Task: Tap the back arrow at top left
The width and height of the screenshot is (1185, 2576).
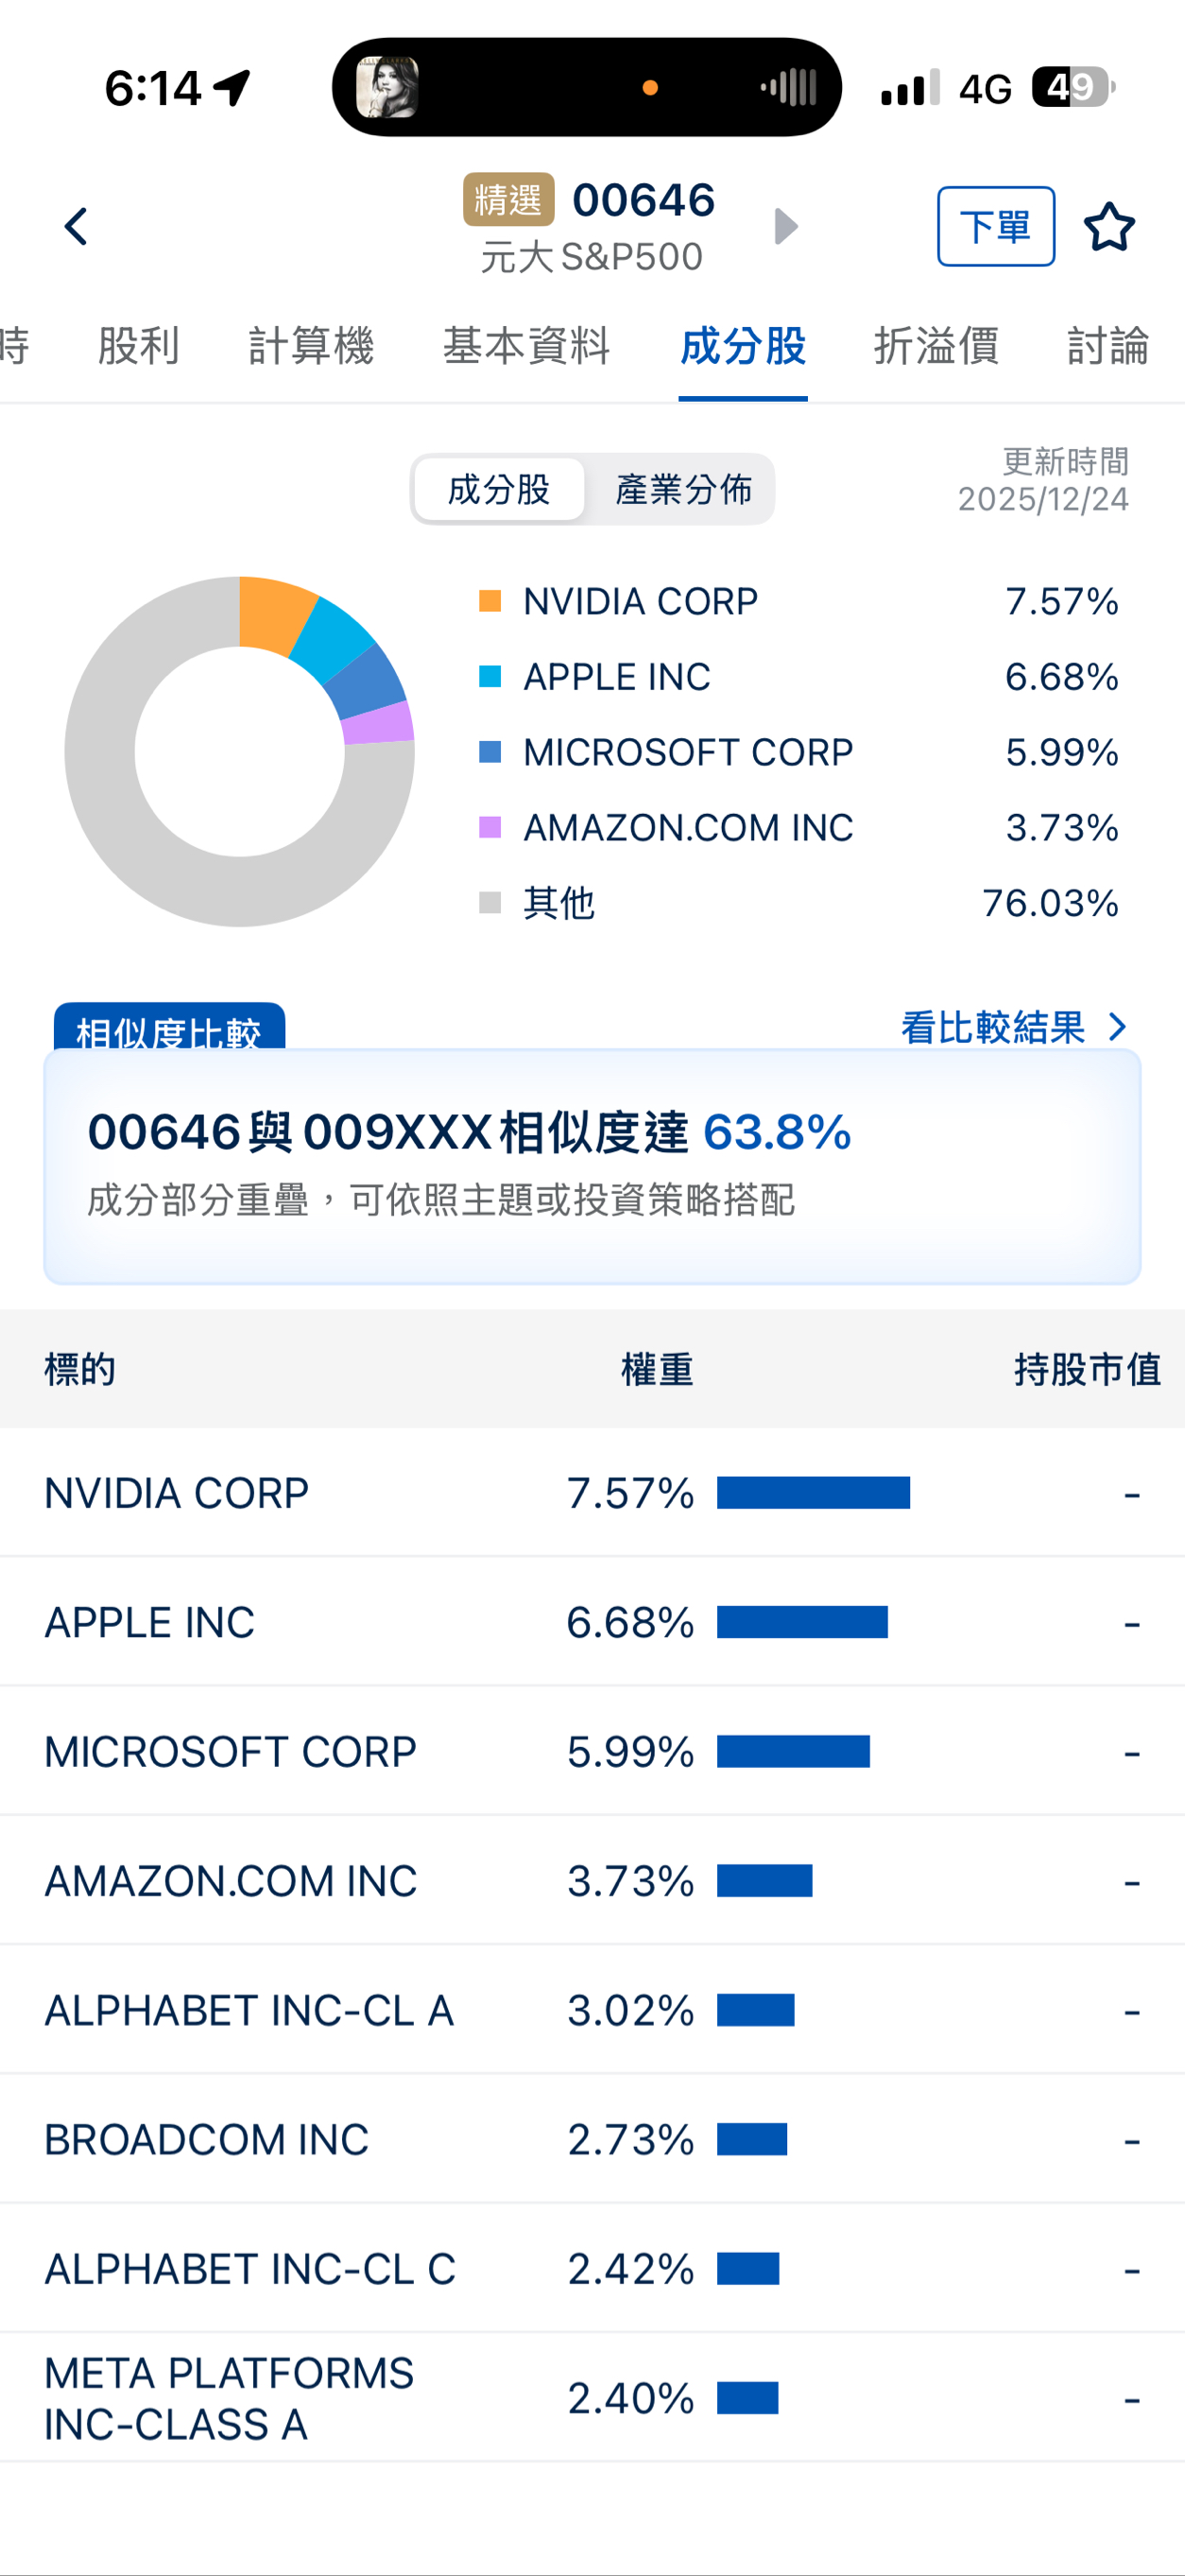Action: pyautogui.click(x=75, y=226)
